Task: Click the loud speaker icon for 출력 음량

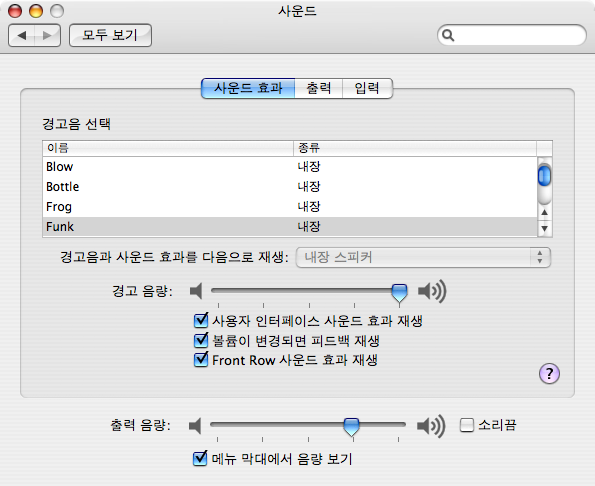Action: coord(431,426)
